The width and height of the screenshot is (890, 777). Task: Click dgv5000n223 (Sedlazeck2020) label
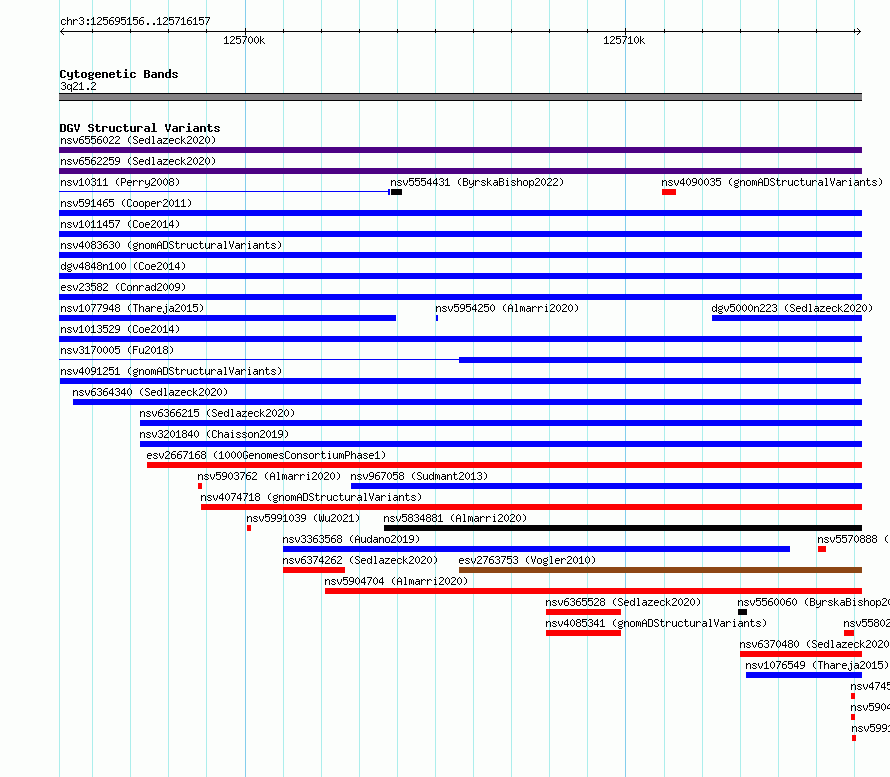click(792, 308)
